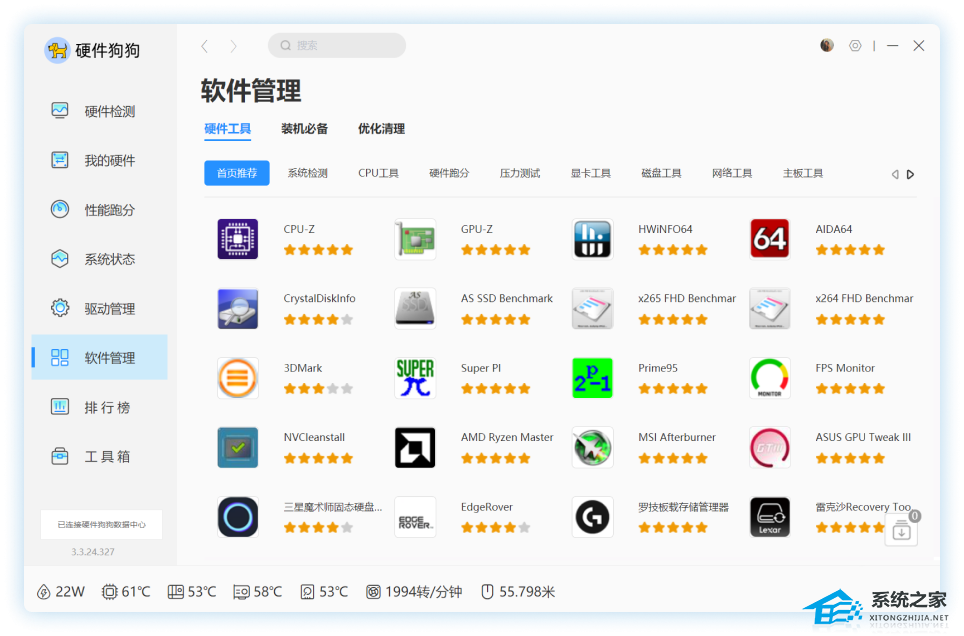Open the AS SSD Benchmark icon
The width and height of the screenshot is (964, 636).
coord(415,308)
